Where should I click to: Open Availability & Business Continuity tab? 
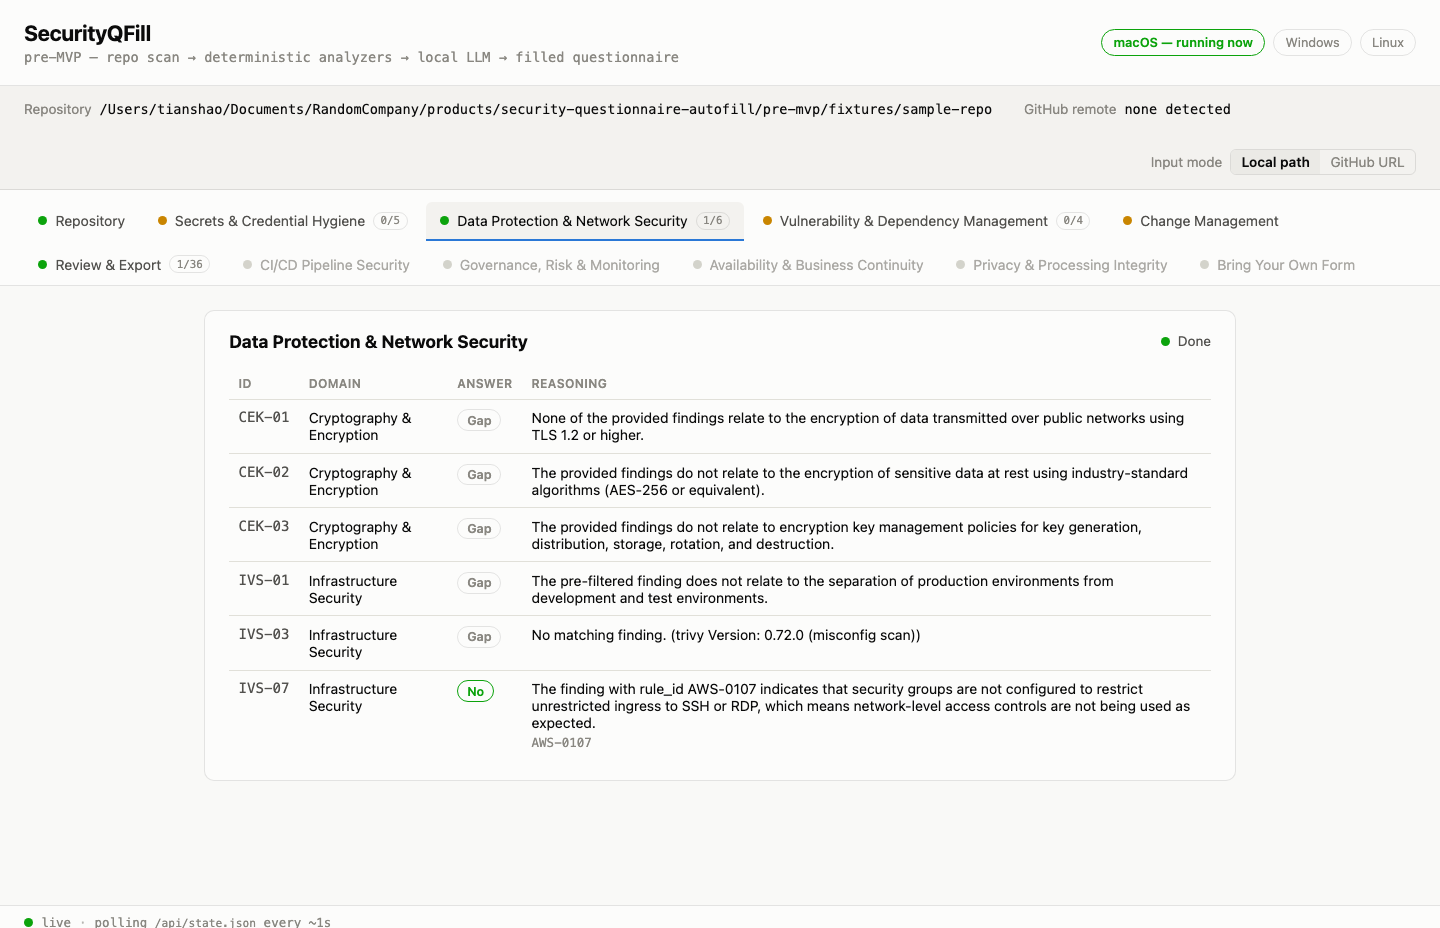pyautogui.click(x=808, y=265)
